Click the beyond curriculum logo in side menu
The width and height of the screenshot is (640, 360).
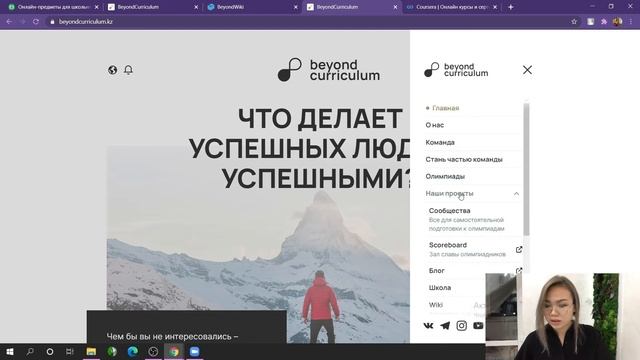click(x=456, y=70)
